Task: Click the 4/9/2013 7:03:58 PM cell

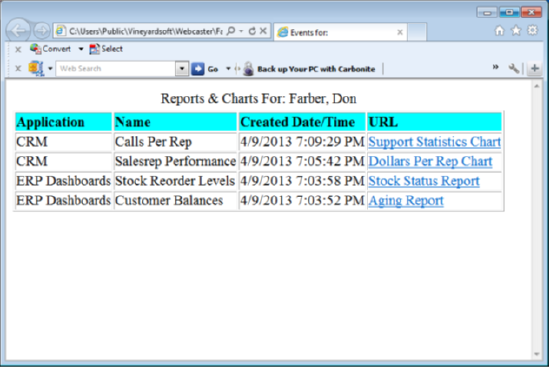Action: point(302,181)
